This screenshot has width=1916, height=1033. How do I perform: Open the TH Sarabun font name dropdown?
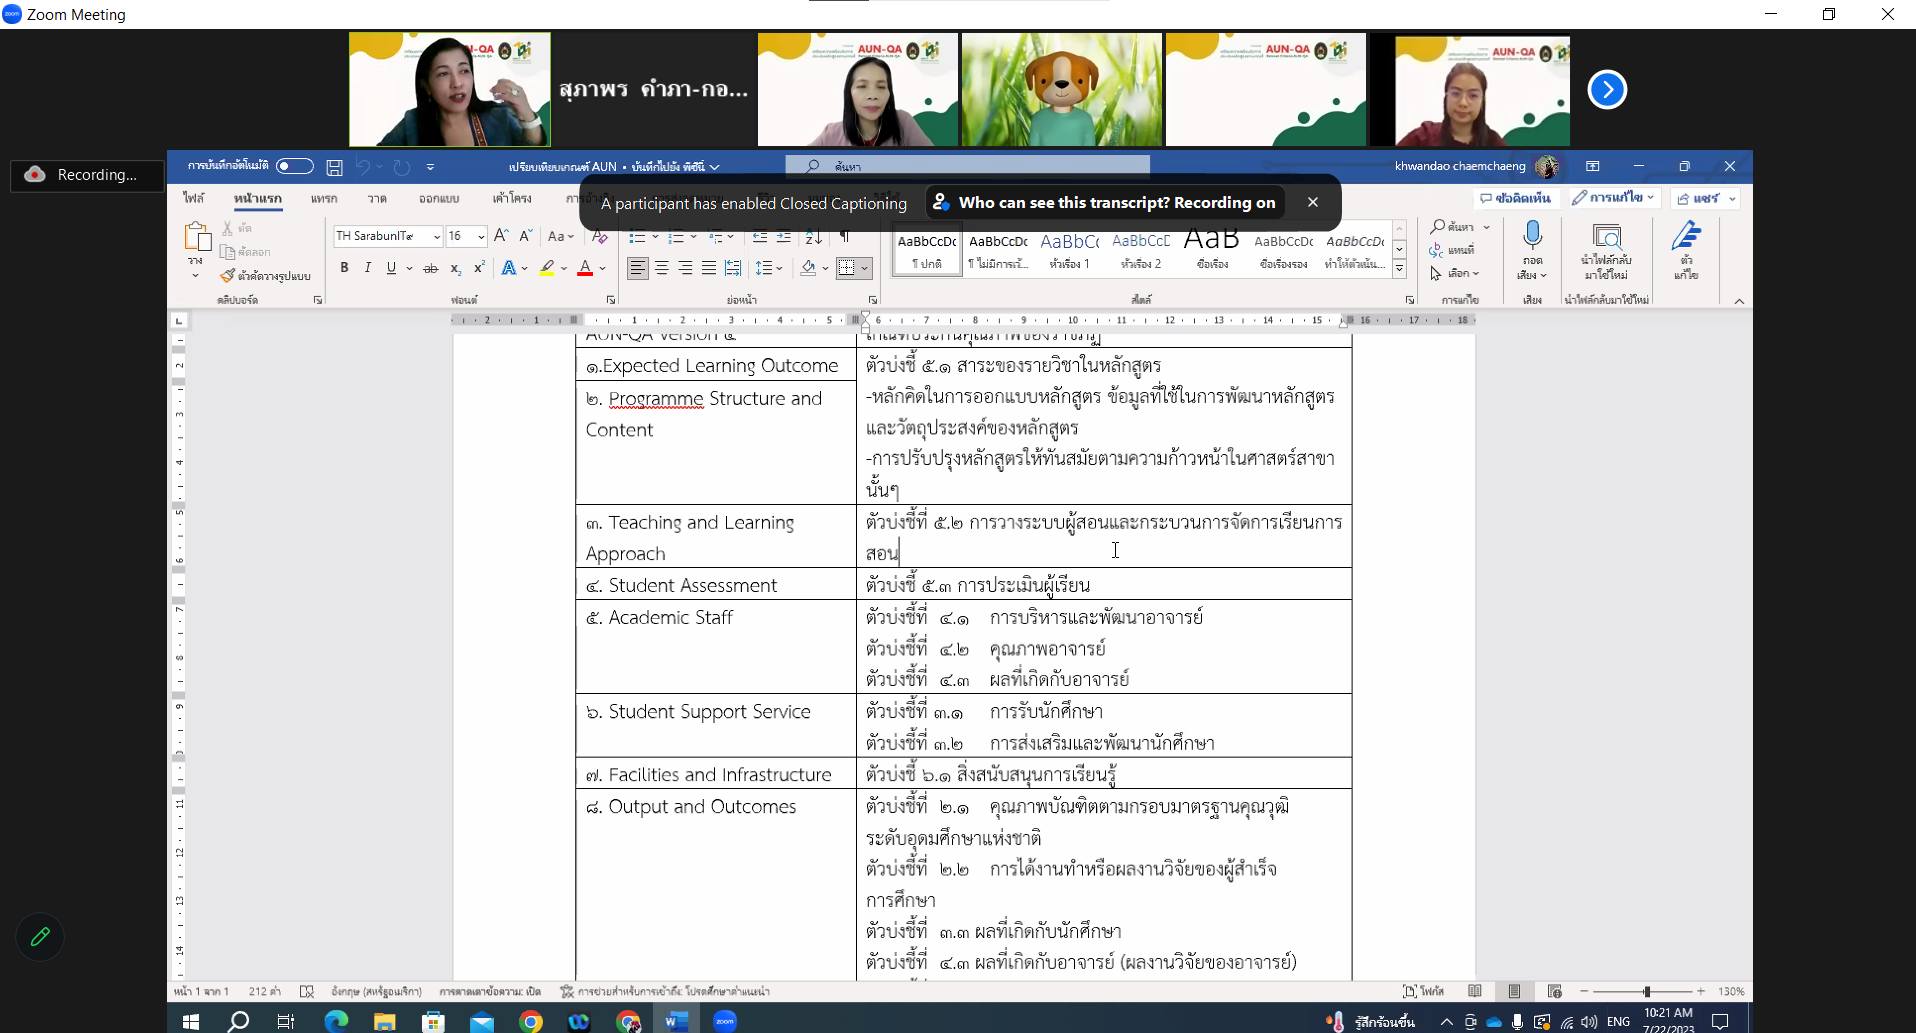pos(437,237)
